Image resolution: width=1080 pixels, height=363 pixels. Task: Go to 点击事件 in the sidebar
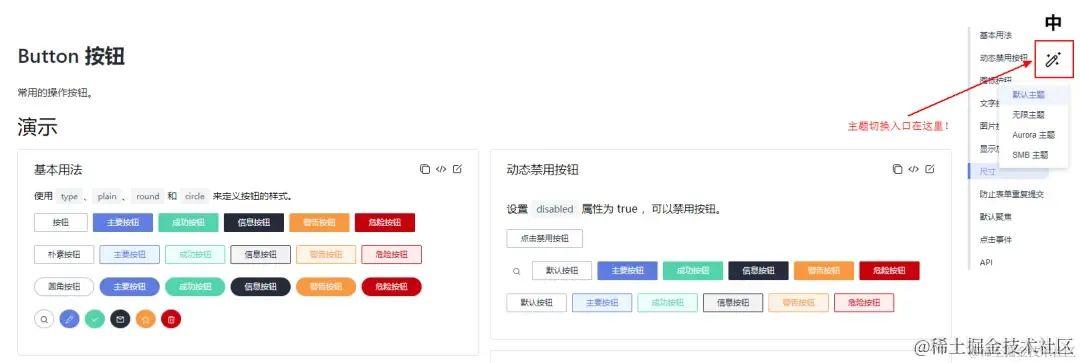coord(995,240)
